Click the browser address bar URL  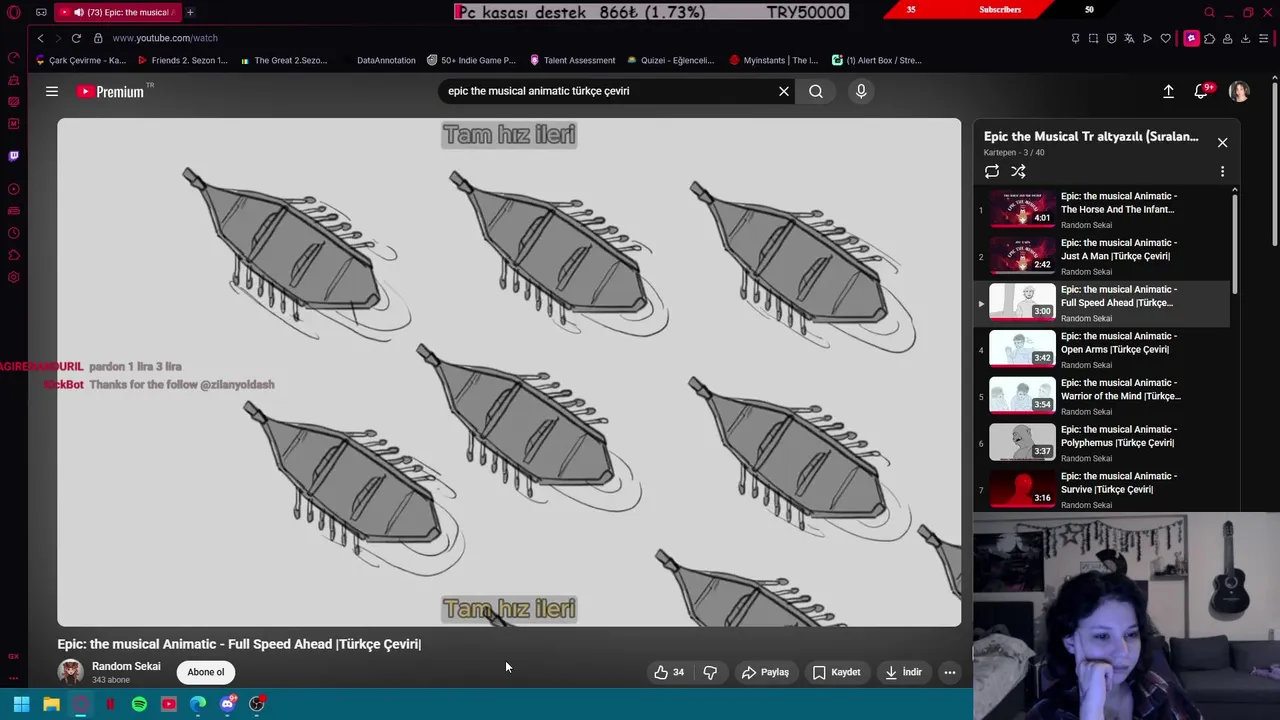(x=165, y=38)
